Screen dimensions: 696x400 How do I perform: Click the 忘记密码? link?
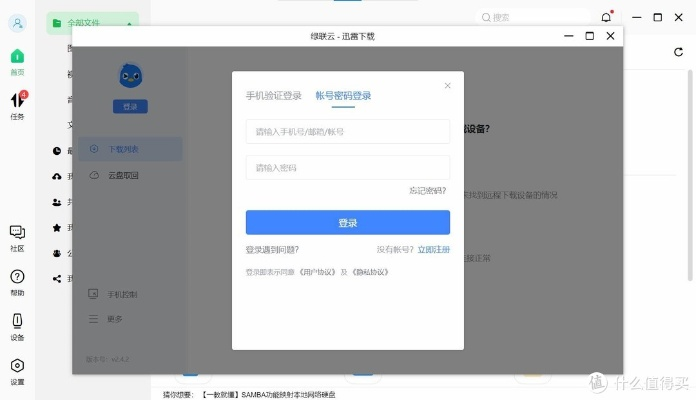427,190
